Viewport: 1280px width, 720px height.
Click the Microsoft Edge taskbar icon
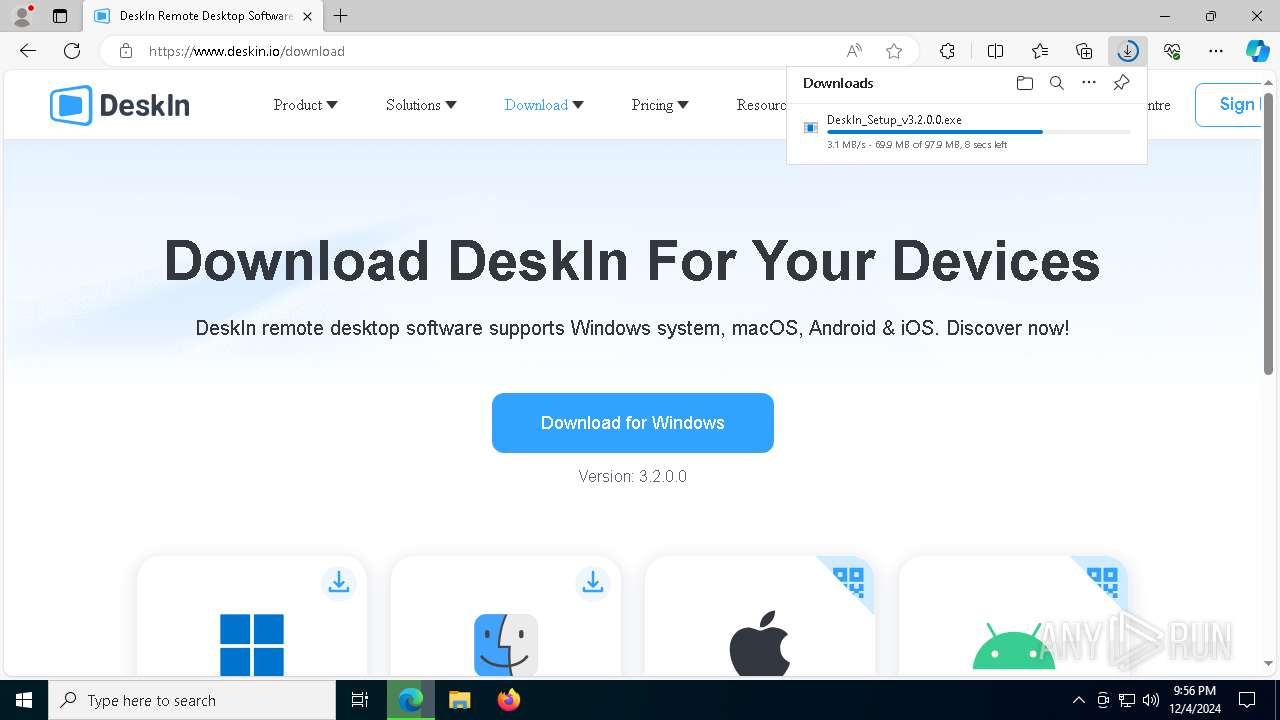click(411, 700)
